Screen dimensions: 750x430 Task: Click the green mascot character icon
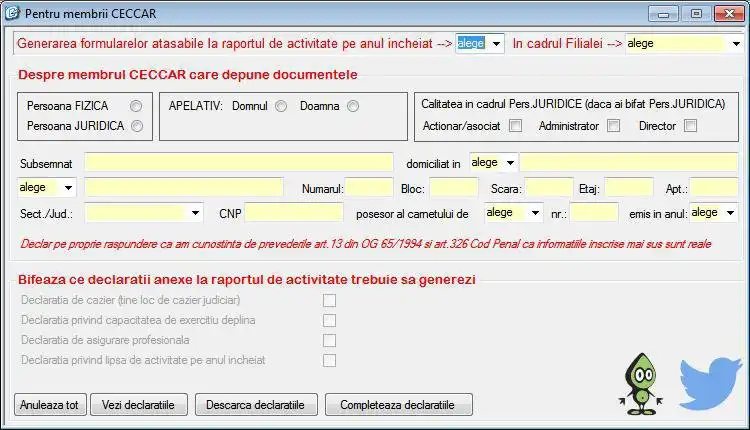tap(641, 384)
